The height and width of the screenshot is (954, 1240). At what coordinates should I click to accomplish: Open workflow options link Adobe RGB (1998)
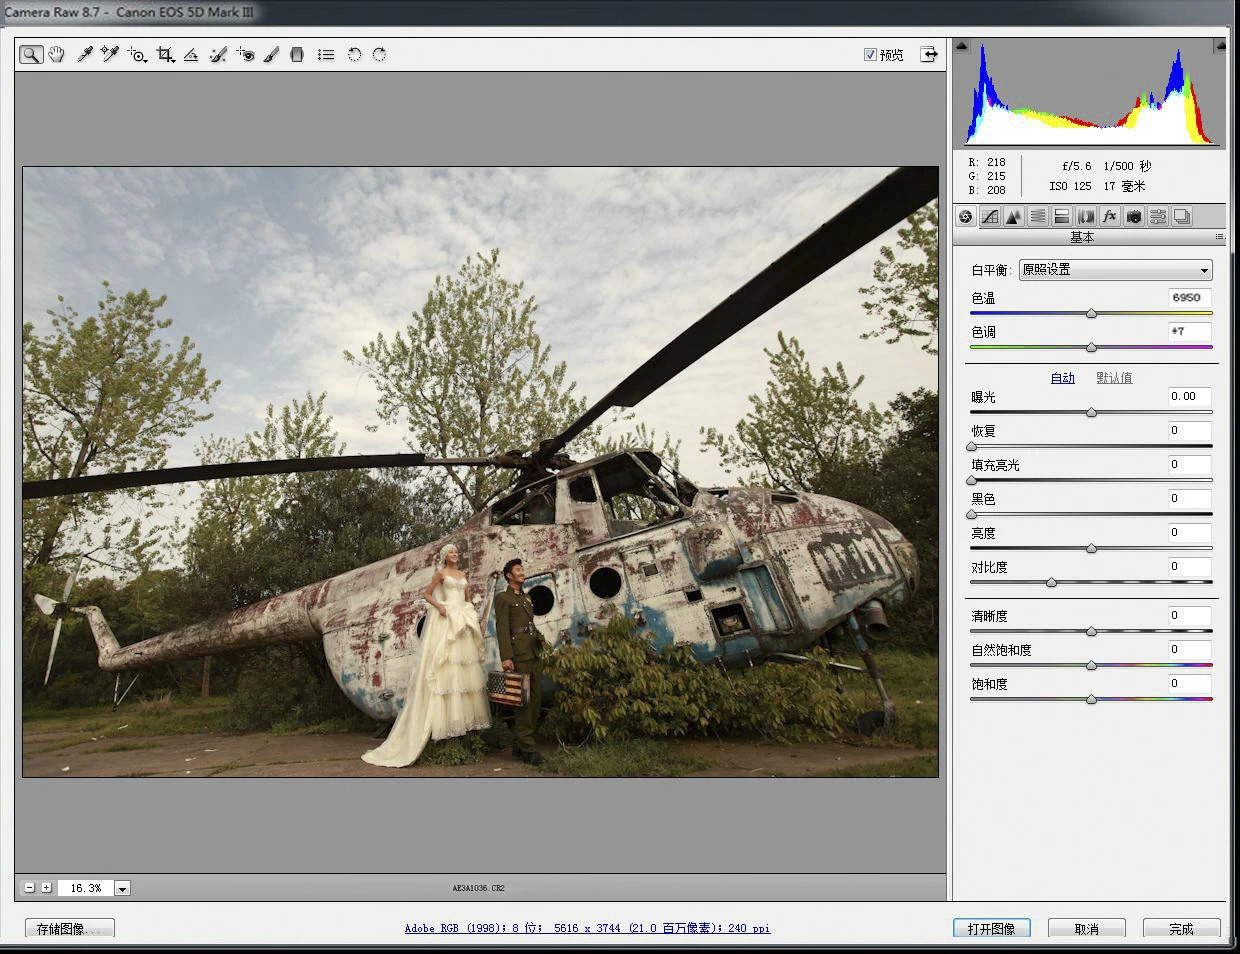click(x=587, y=928)
